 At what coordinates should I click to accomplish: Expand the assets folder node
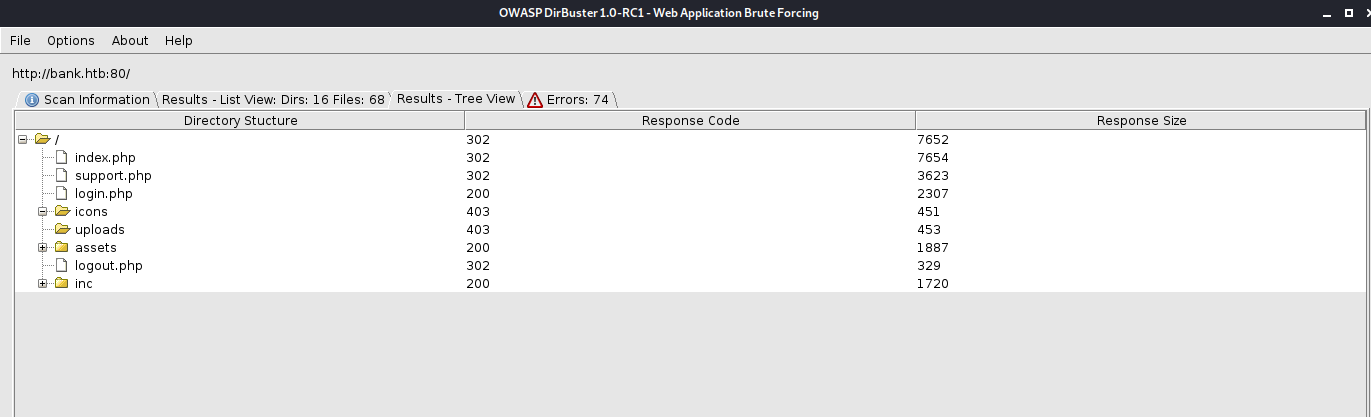click(x=43, y=248)
